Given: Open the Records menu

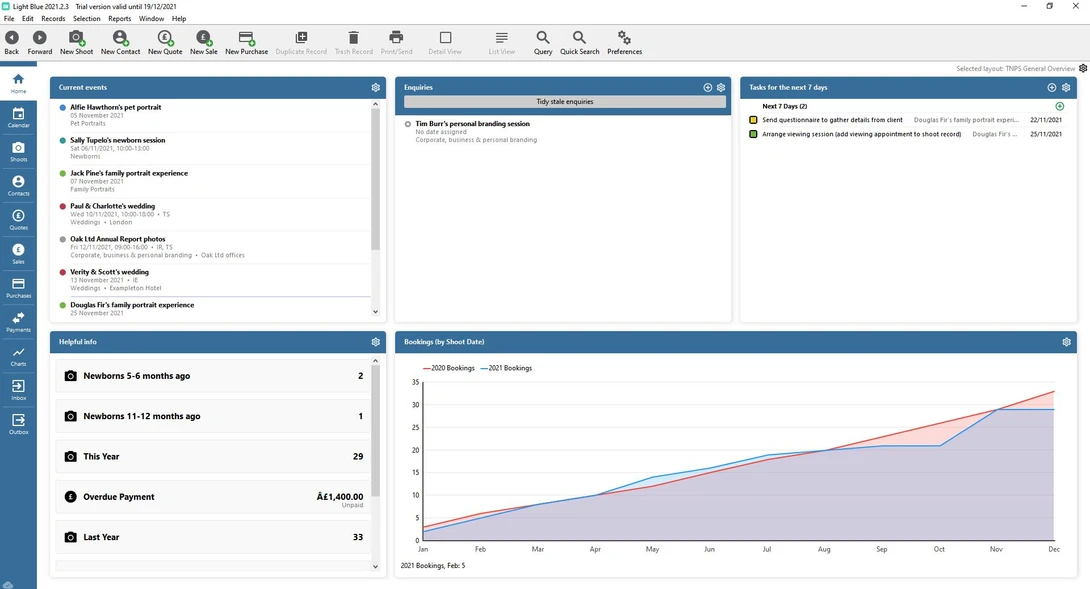Looking at the screenshot, I should click(x=53, y=19).
